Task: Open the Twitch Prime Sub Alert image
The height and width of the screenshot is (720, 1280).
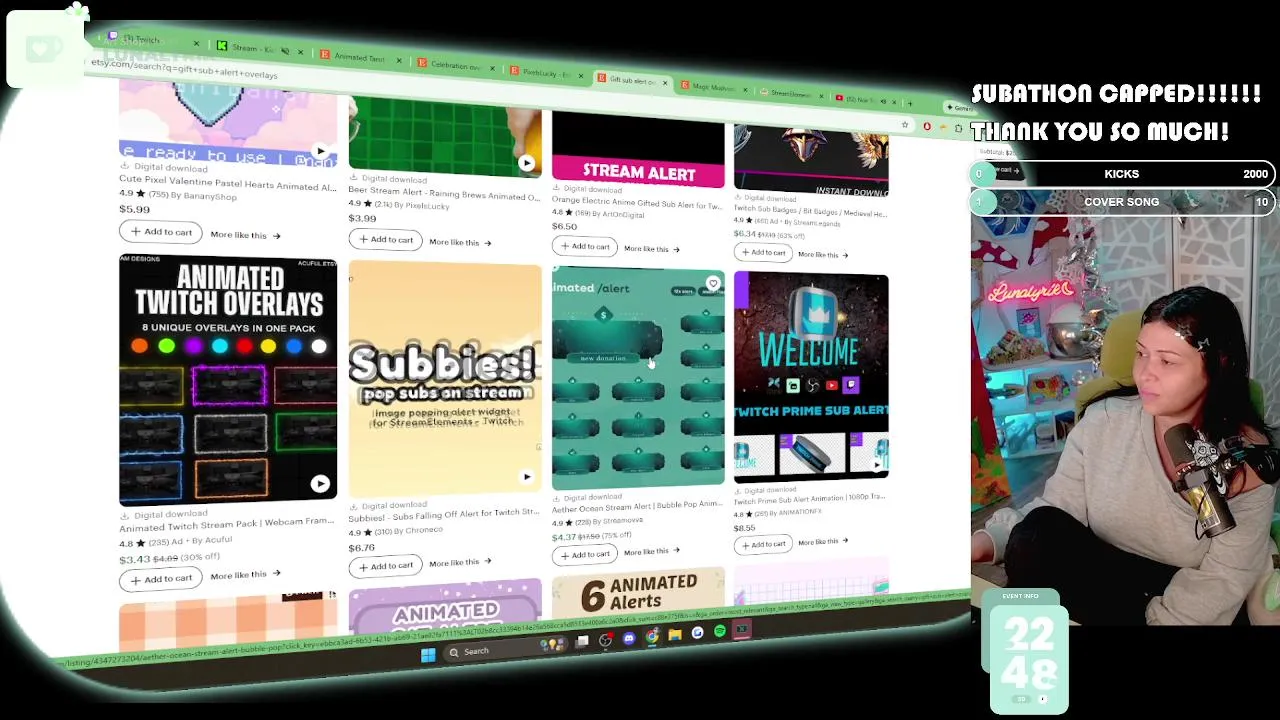Action: tap(811, 378)
